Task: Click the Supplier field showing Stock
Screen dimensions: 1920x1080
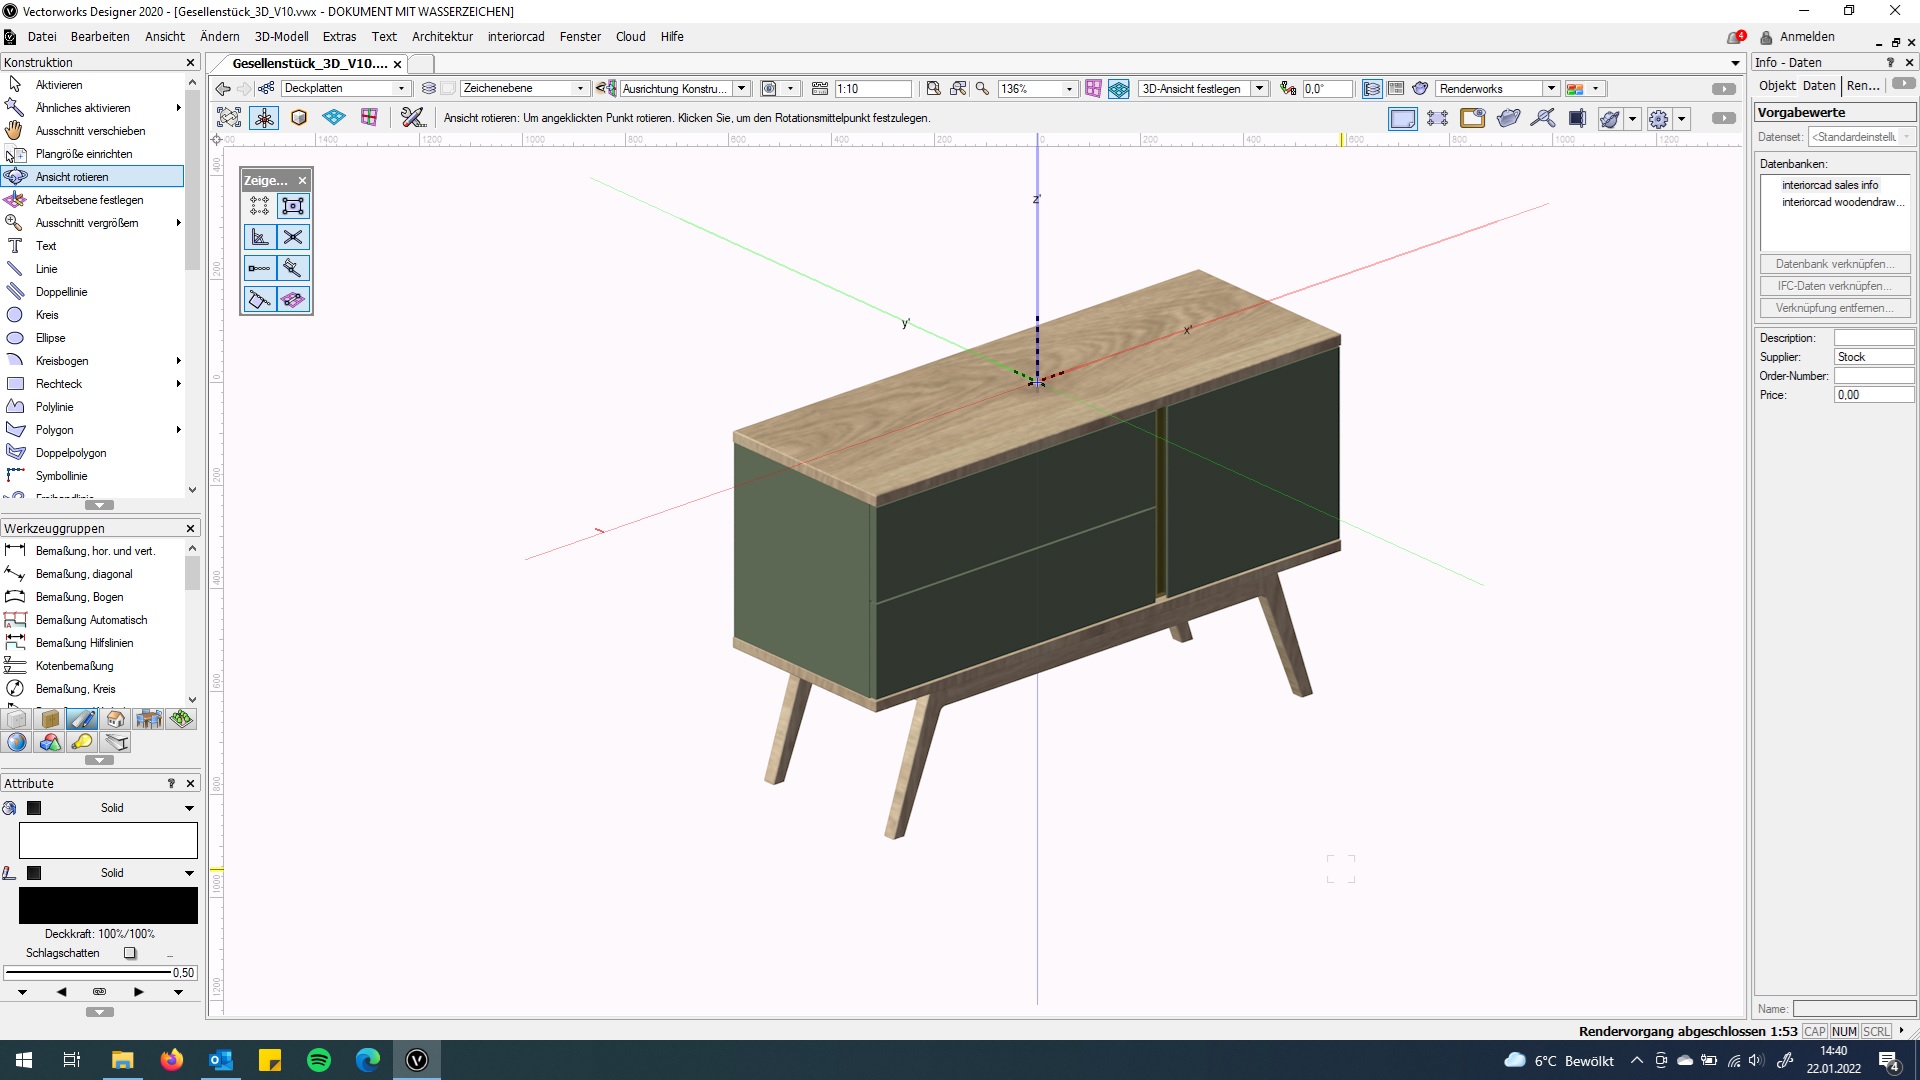Action: 1873,357
